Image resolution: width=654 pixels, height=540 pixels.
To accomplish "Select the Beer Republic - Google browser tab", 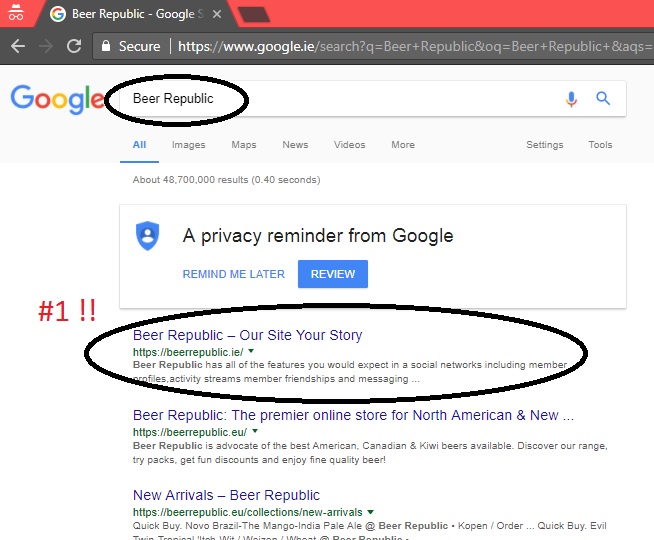I will (x=136, y=14).
